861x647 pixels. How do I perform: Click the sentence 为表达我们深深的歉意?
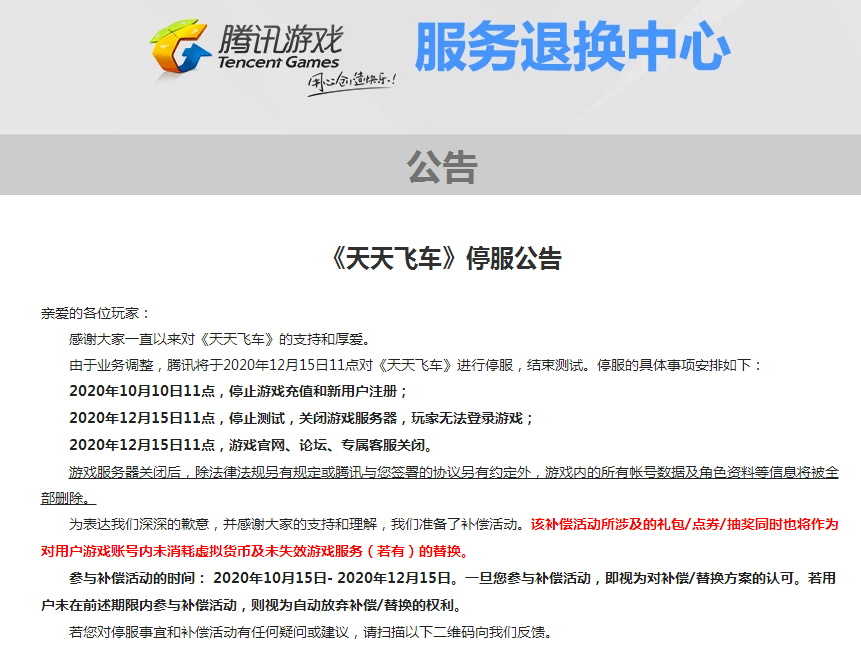pyautogui.click(x=297, y=524)
